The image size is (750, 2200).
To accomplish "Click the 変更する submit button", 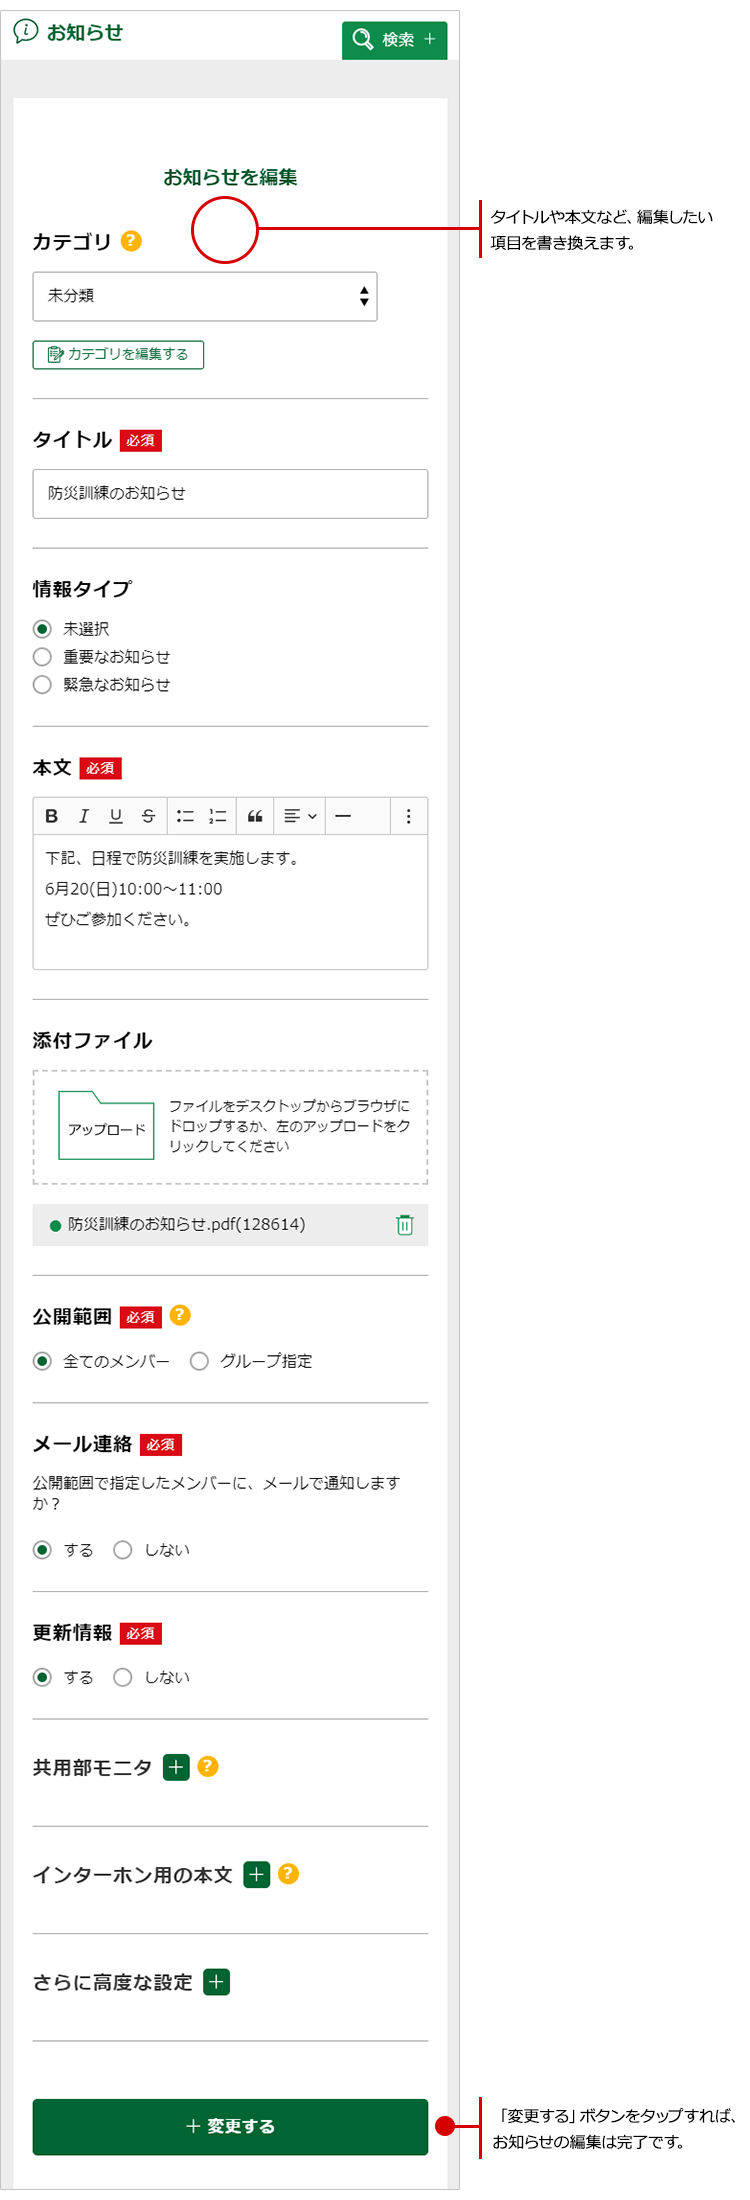I will (230, 2126).
